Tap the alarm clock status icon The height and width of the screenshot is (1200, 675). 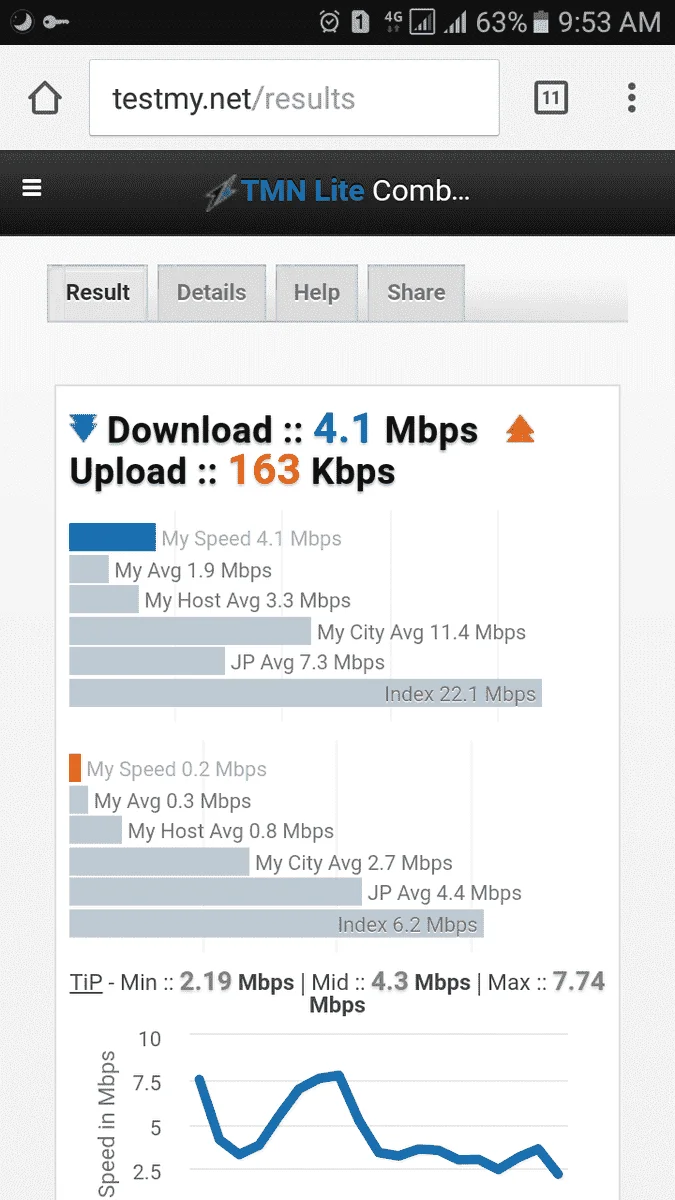329,22
